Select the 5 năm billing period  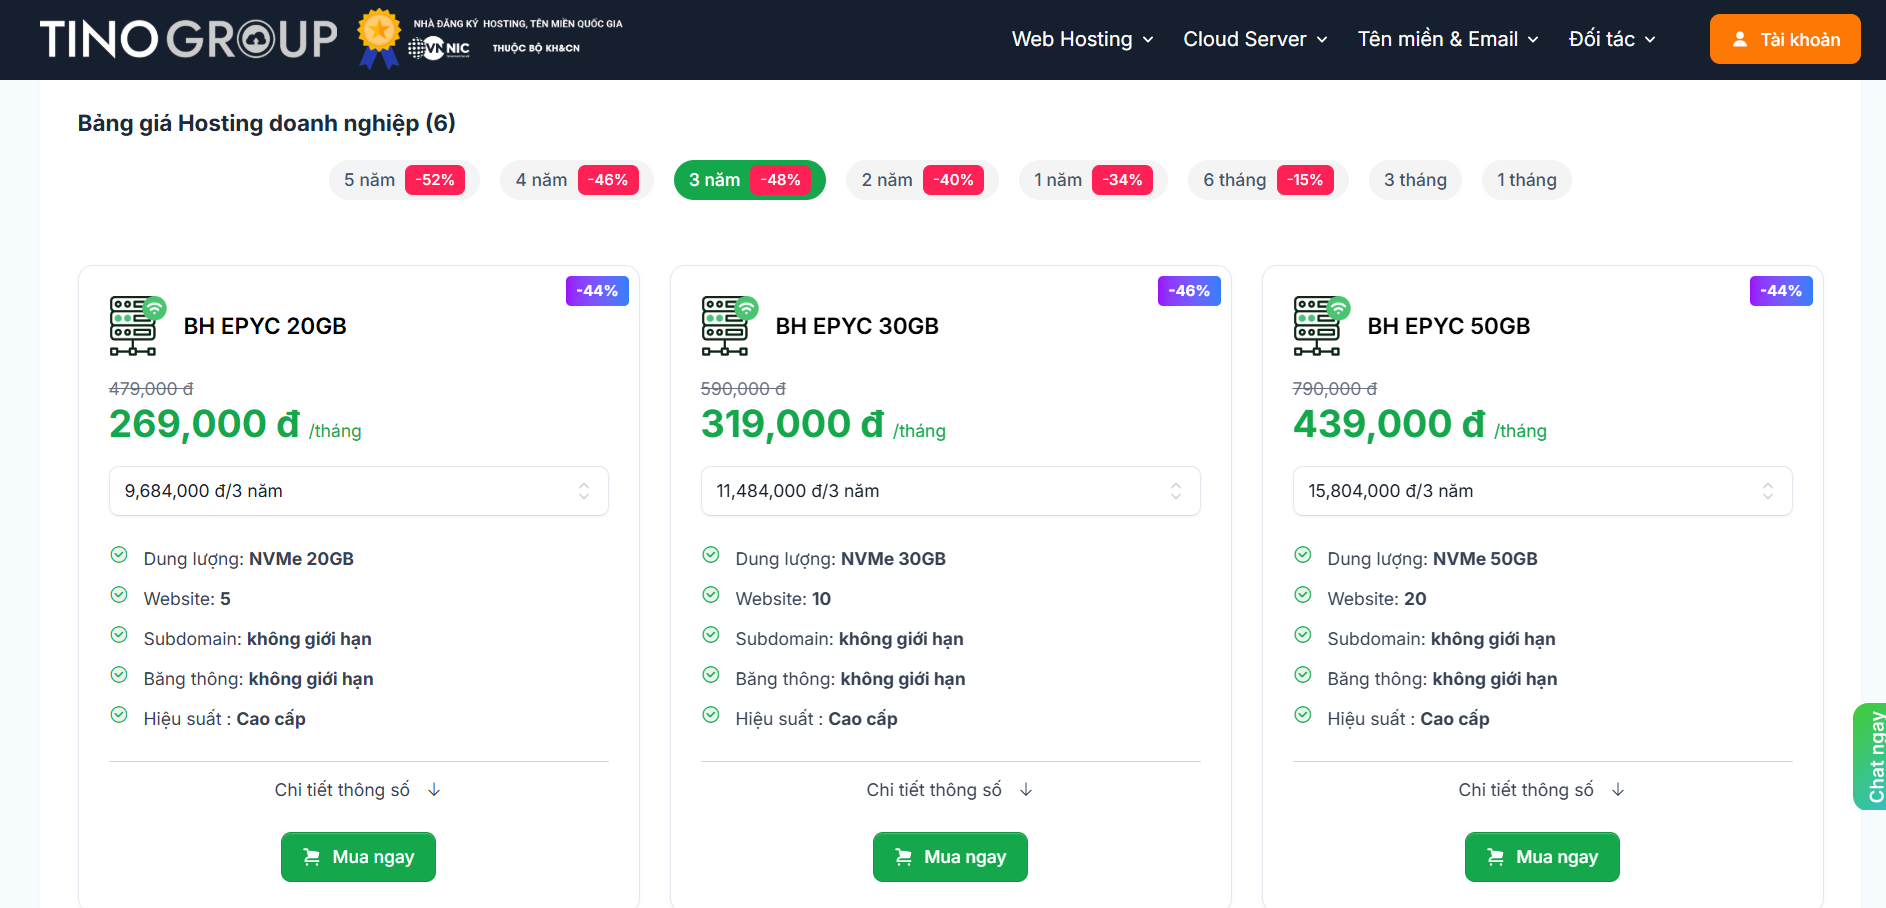[x=403, y=180]
